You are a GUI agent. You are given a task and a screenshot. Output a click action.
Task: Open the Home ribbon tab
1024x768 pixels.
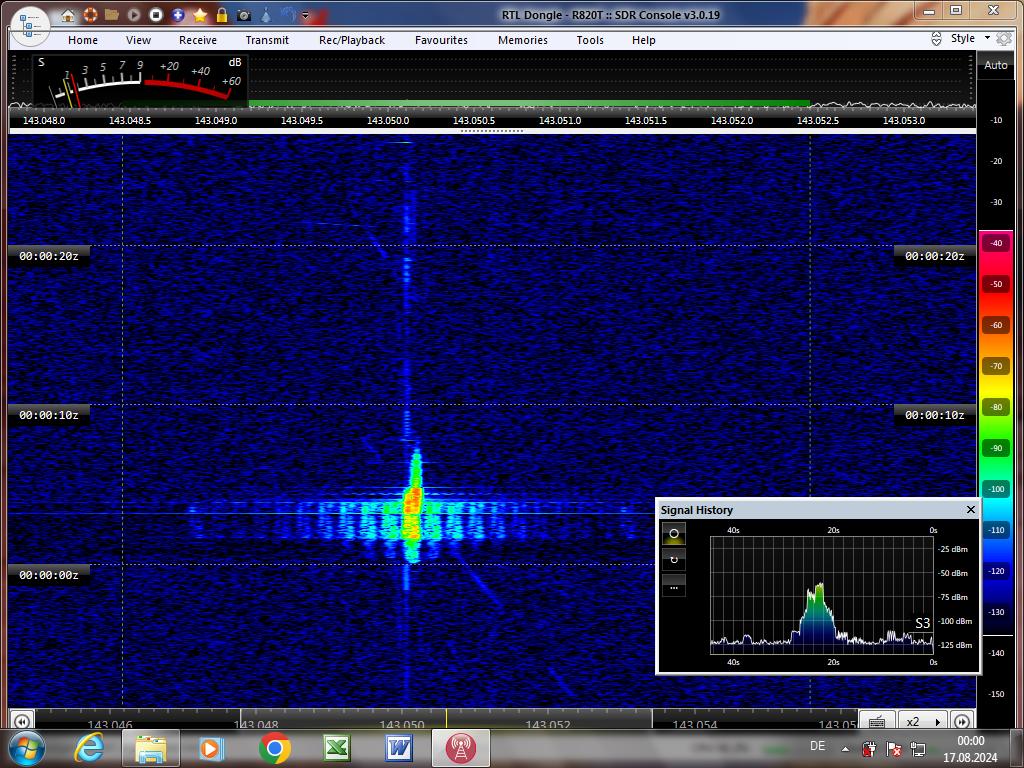point(83,40)
